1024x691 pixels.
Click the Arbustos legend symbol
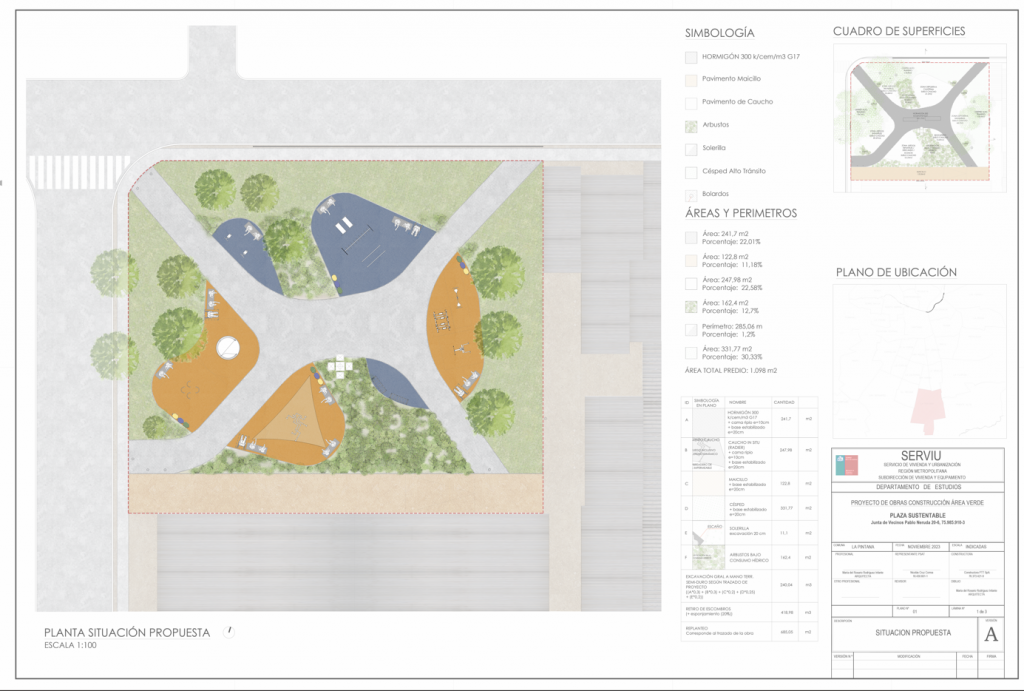click(691, 125)
